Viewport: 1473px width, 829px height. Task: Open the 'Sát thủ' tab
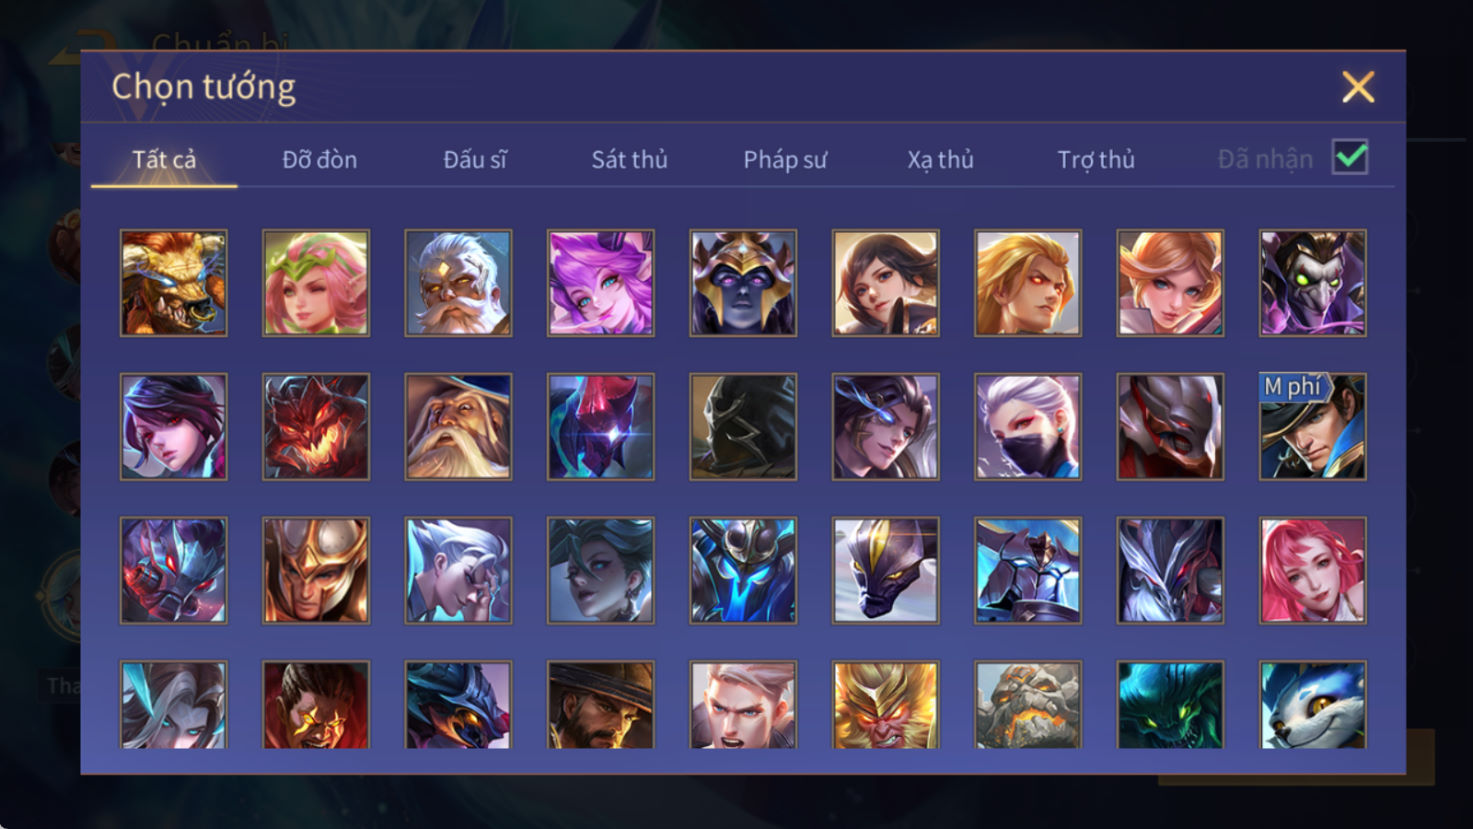[x=629, y=160]
